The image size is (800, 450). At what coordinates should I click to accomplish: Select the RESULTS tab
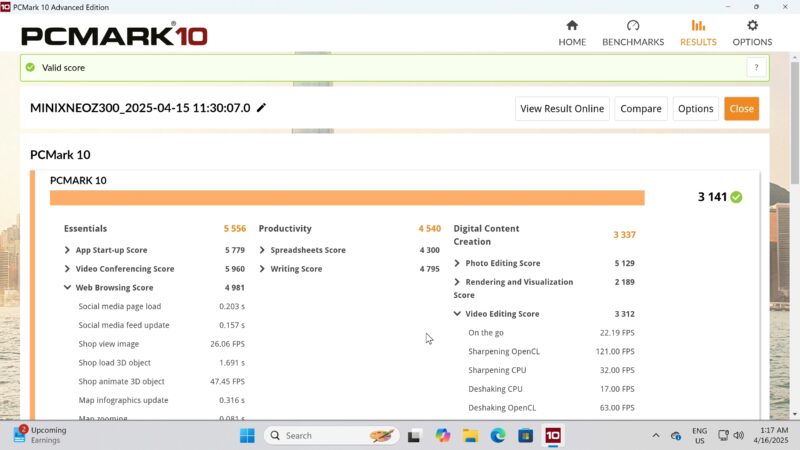(698, 33)
